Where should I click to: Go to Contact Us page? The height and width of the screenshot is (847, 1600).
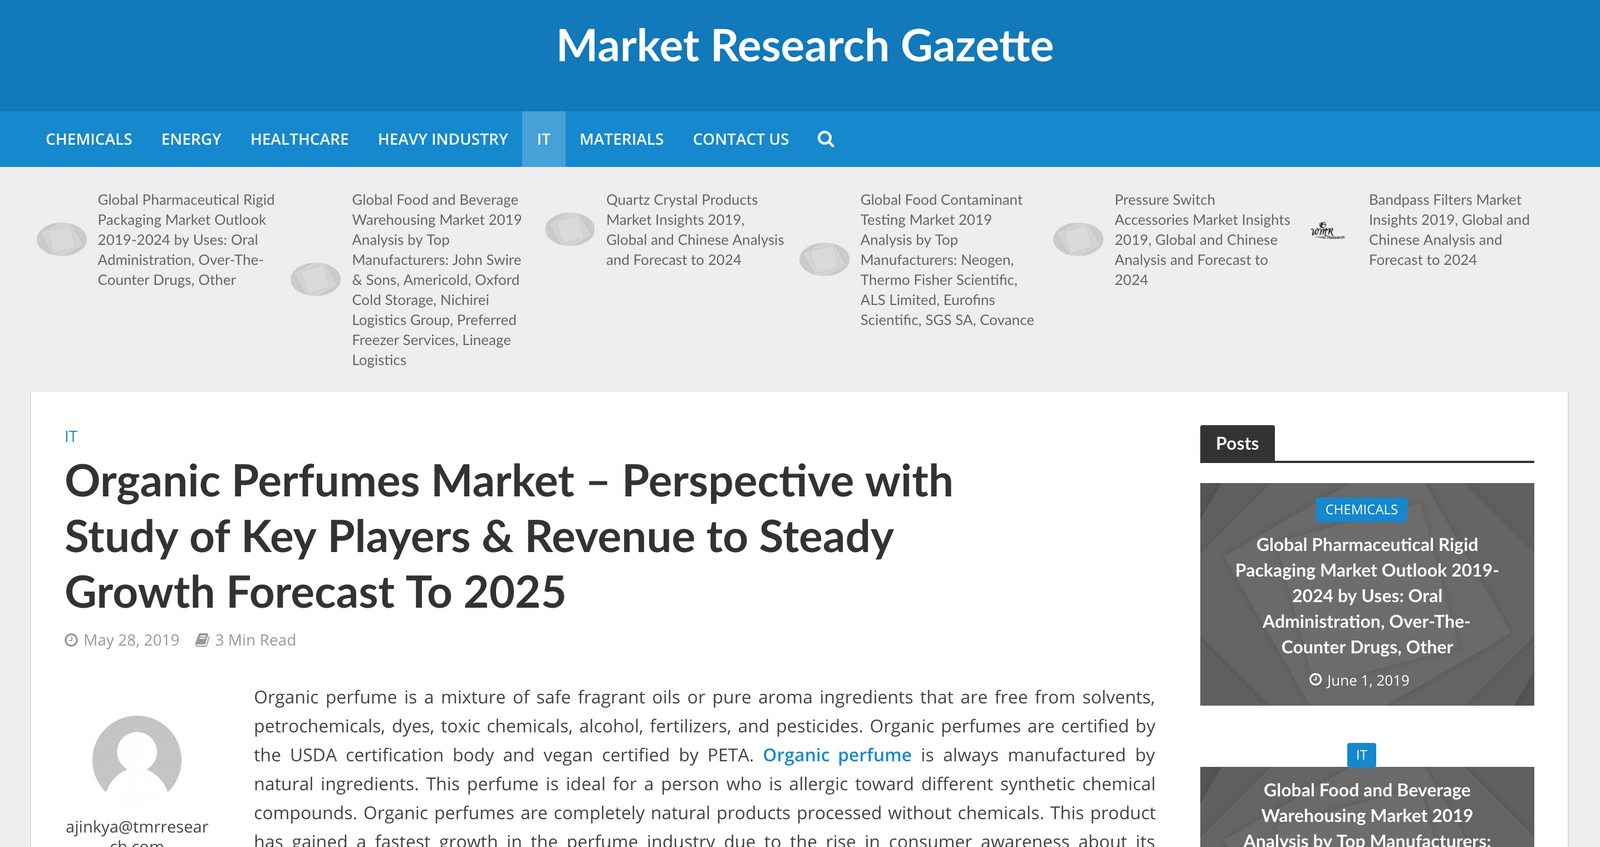pos(741,139)
